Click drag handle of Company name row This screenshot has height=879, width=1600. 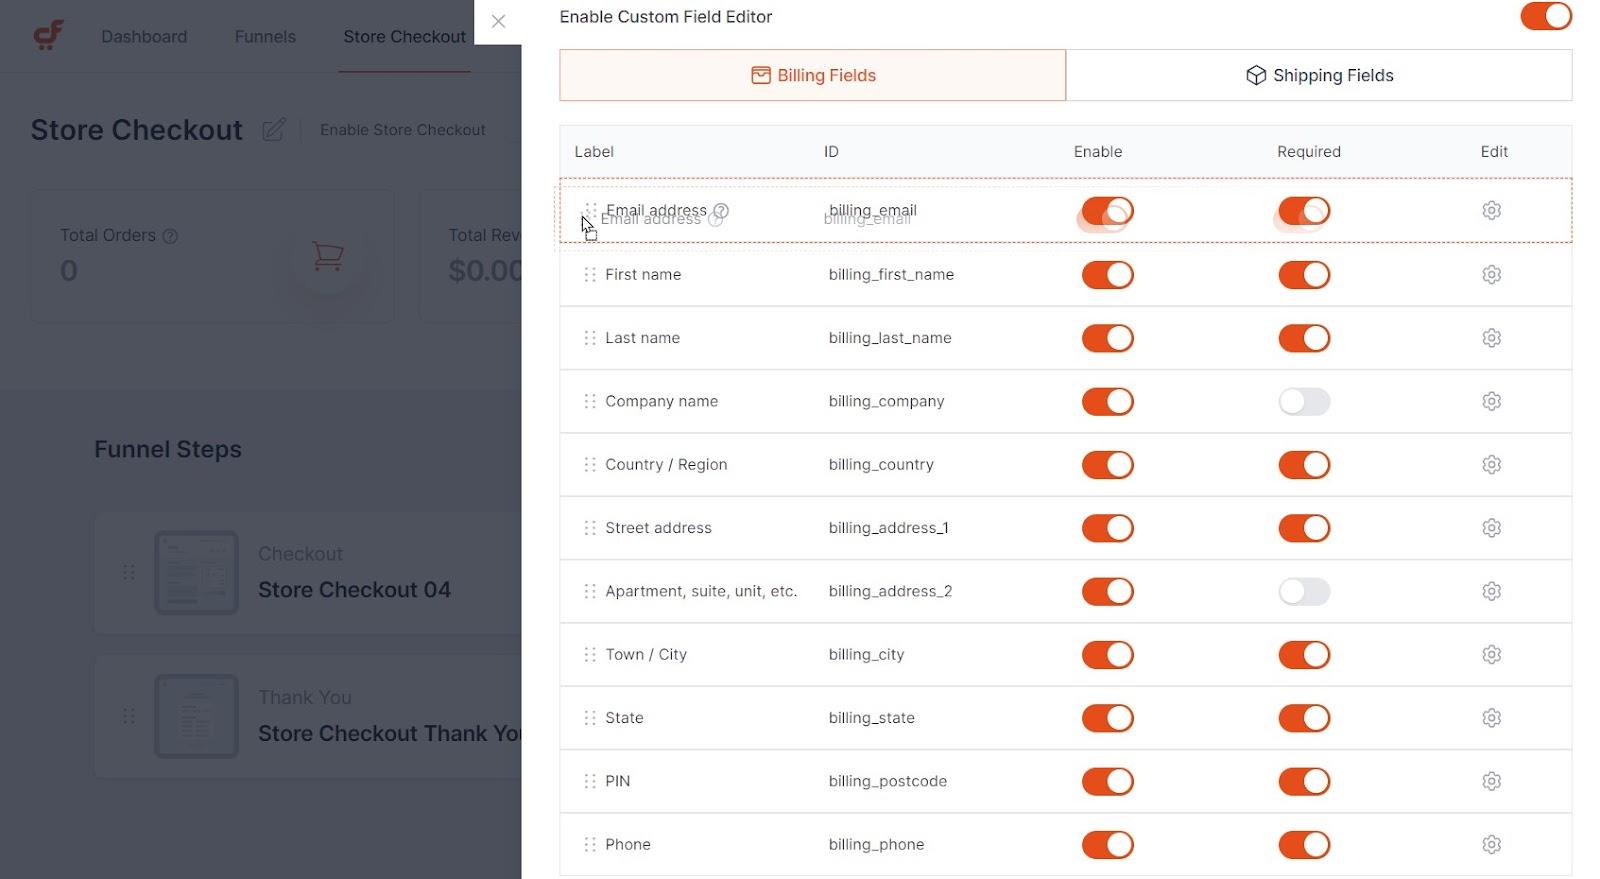click(589, 401)
